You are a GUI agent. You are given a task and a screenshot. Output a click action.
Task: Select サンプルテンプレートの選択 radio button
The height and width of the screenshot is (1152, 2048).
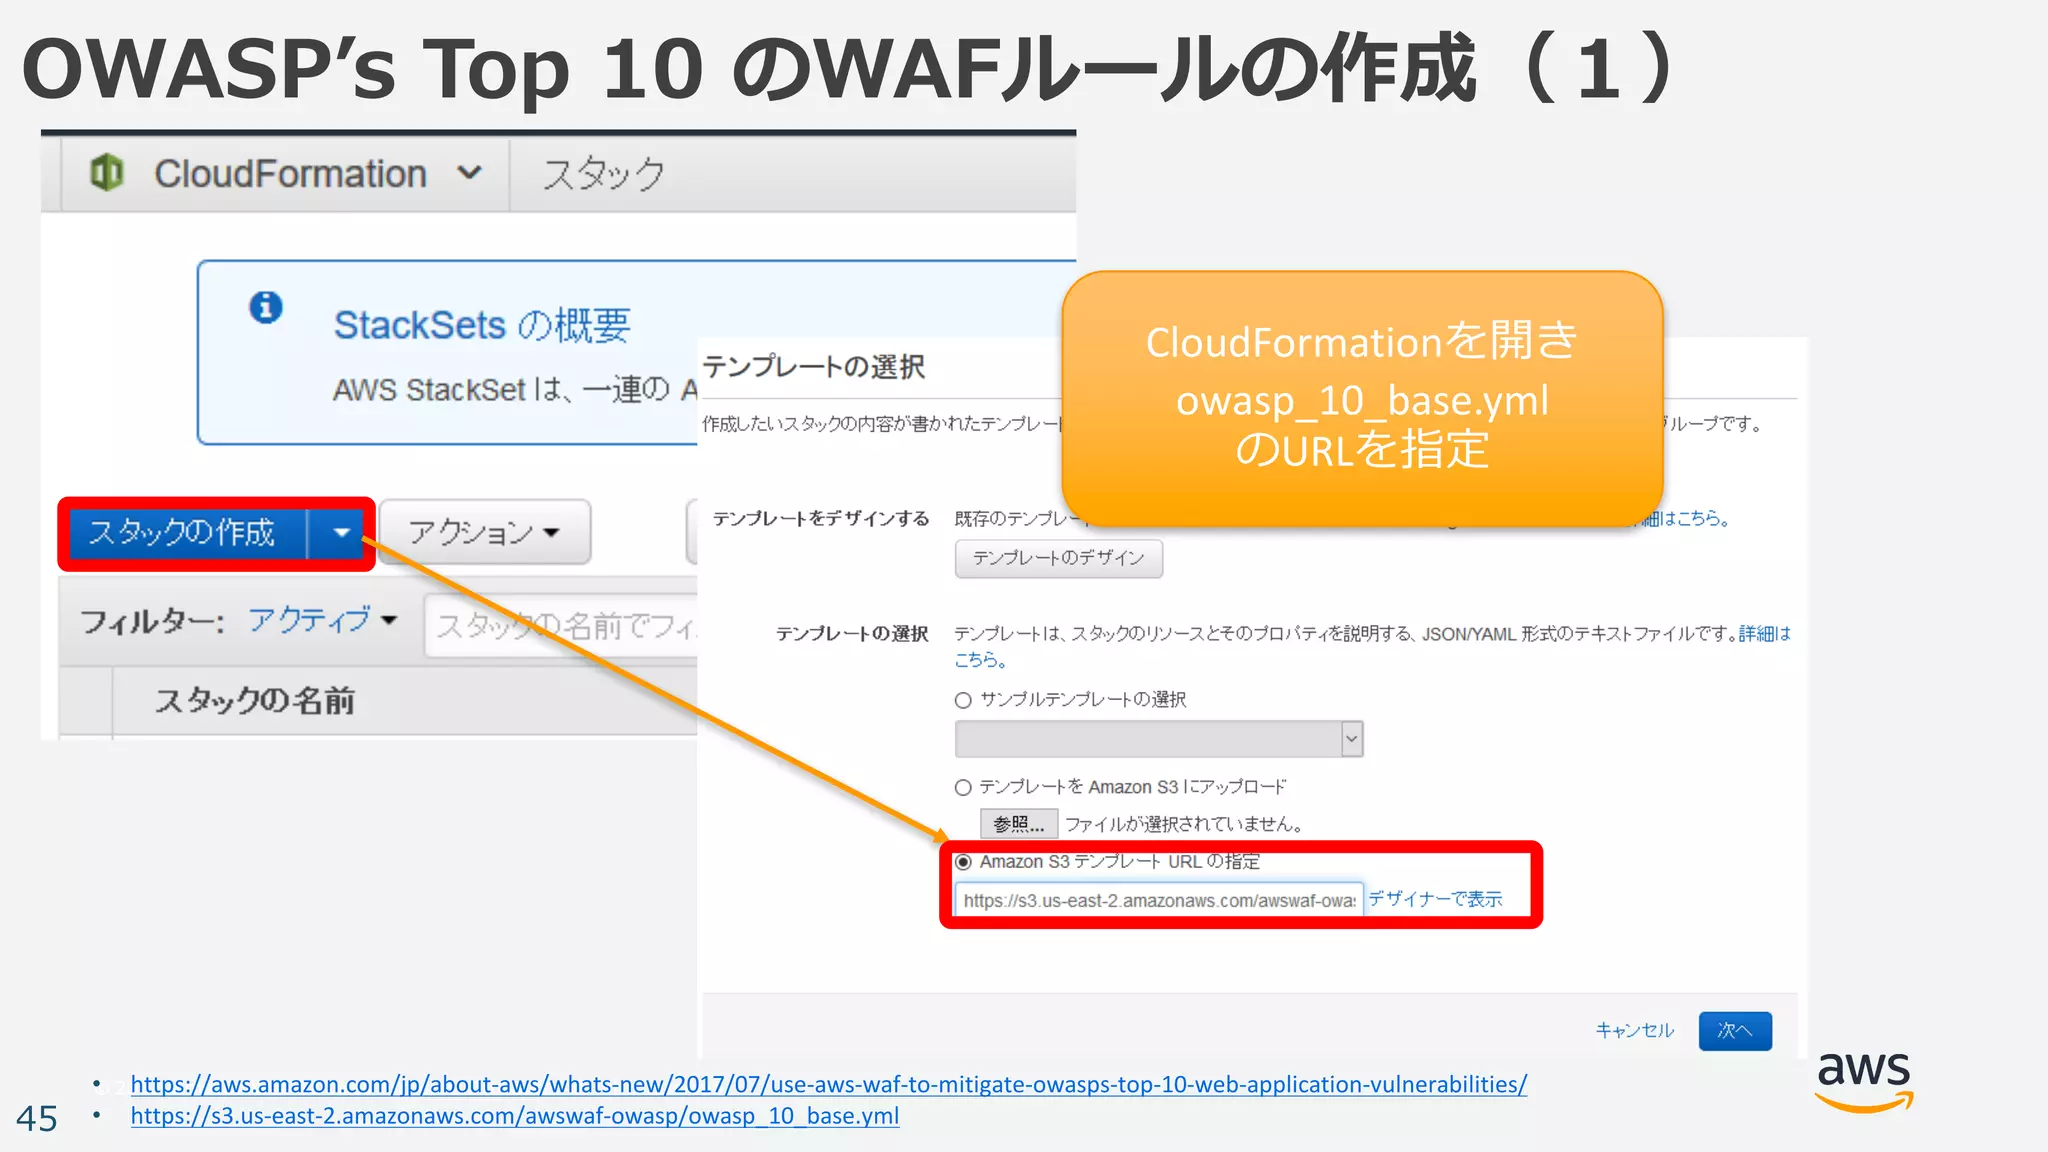tap(963, 700)
